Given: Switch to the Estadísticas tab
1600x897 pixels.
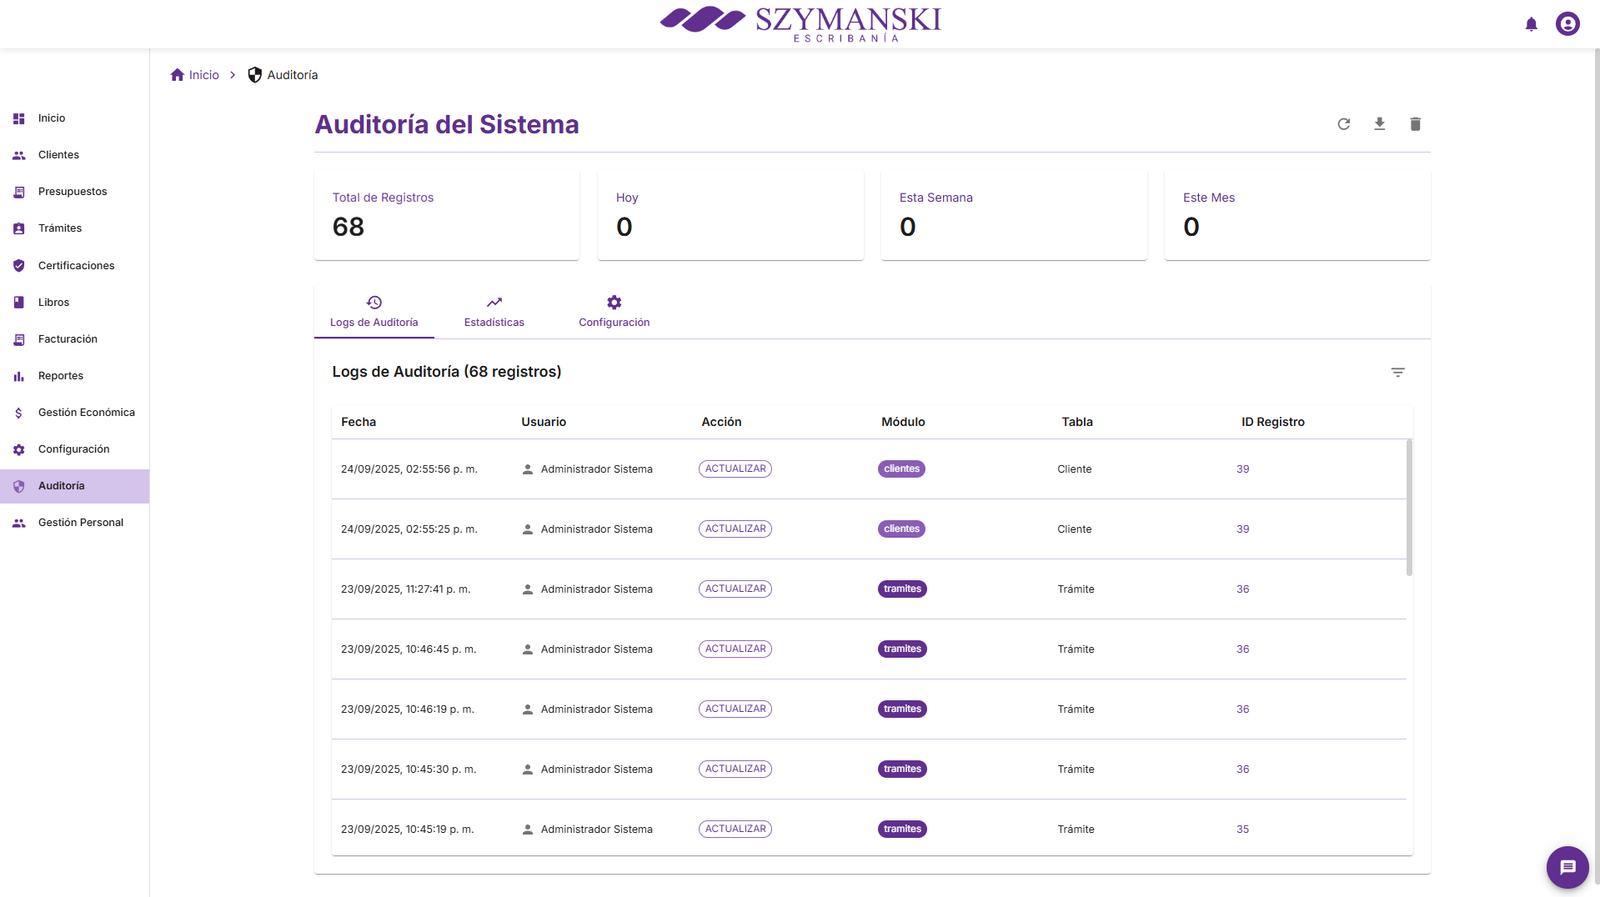Looking at the screenshot, I should click(494, 312).
